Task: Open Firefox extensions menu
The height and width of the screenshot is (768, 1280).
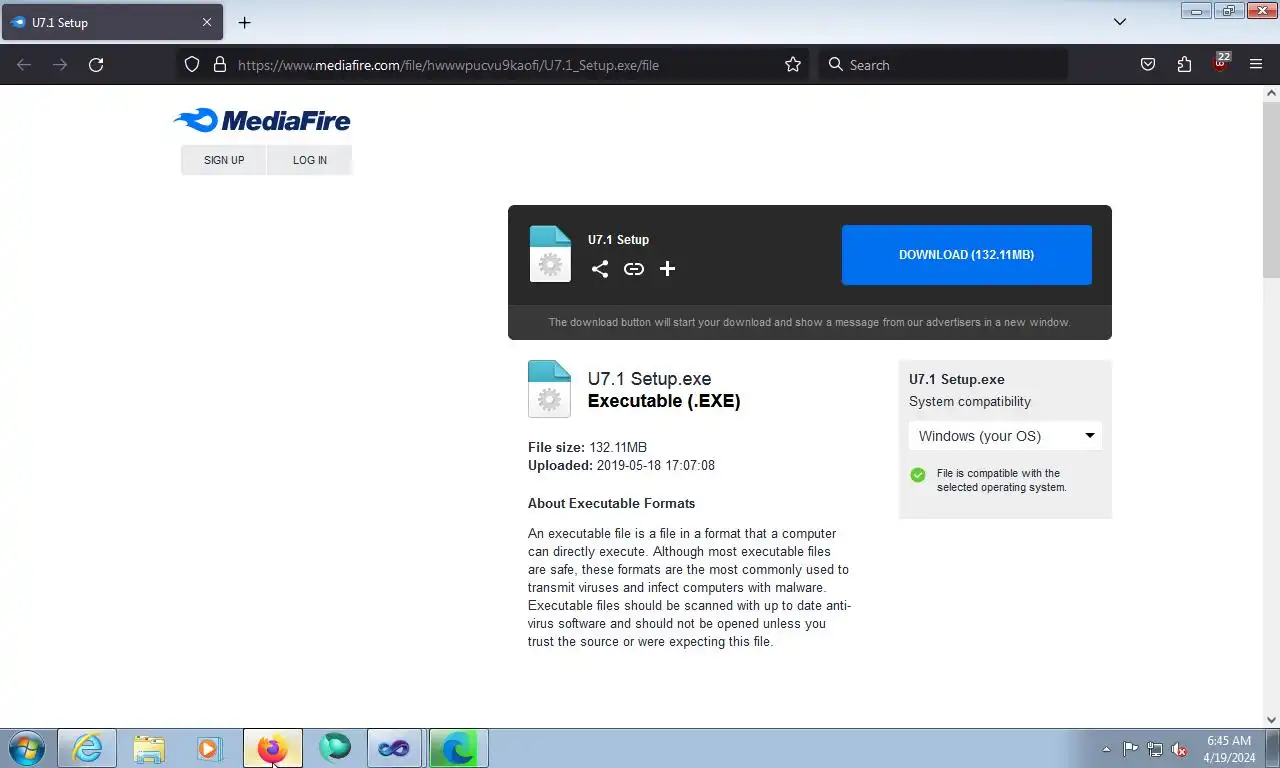Action: [x=1184, y=65]
